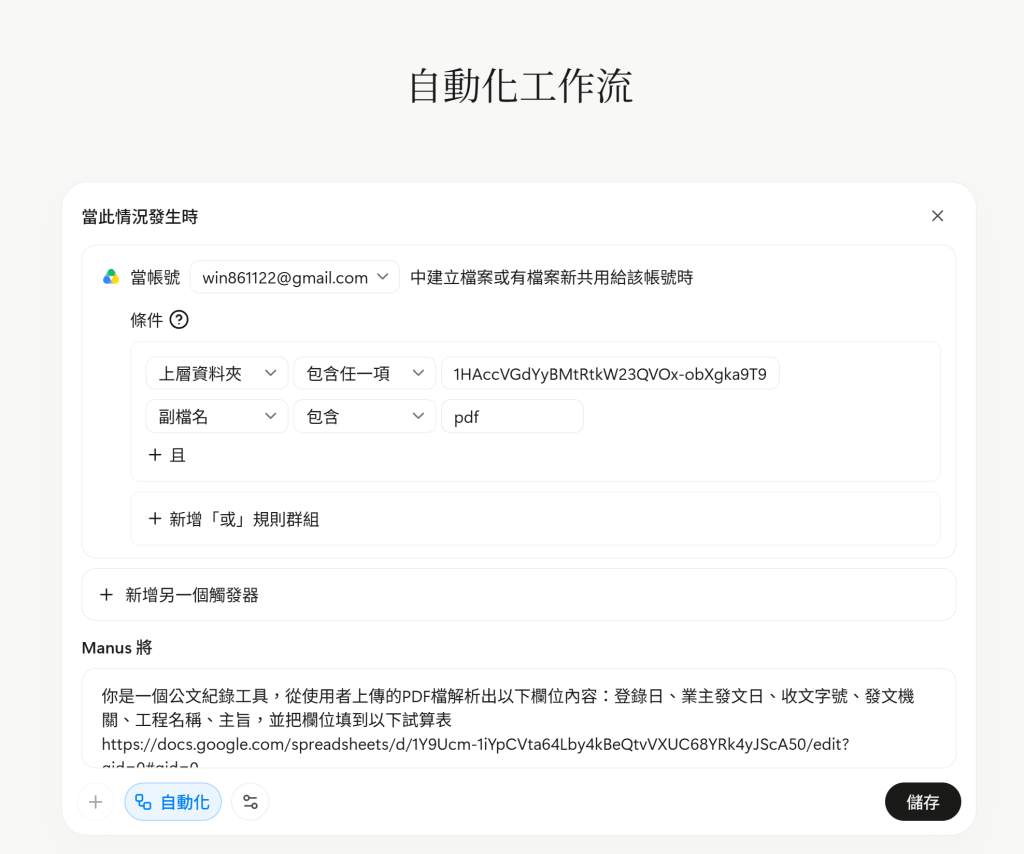Add another trigger with 新增另一個觸發器

click(x=519, y=595)
